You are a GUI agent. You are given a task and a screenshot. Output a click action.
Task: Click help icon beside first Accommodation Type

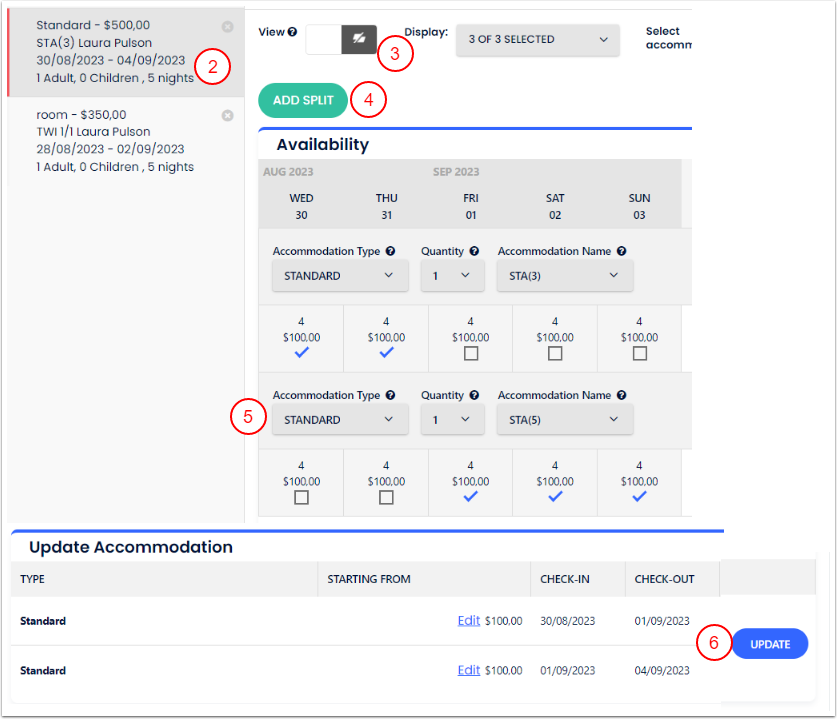tap(390, 252)
